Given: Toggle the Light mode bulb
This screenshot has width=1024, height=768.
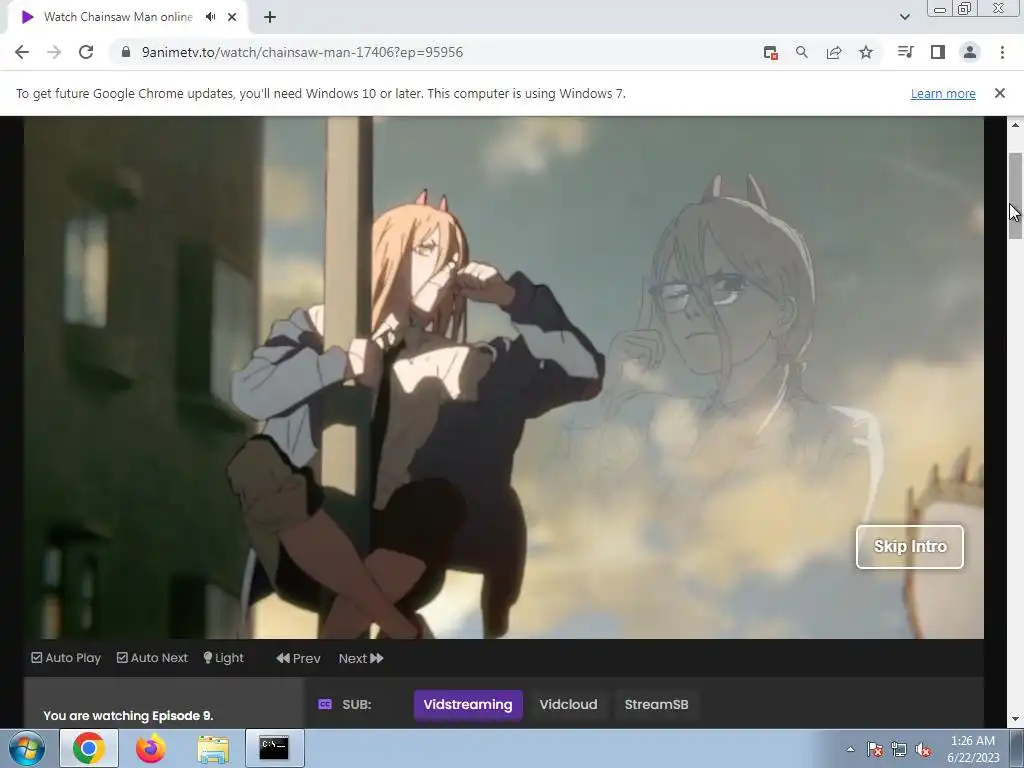Looking at the screenshot, I should coord(223,658).
